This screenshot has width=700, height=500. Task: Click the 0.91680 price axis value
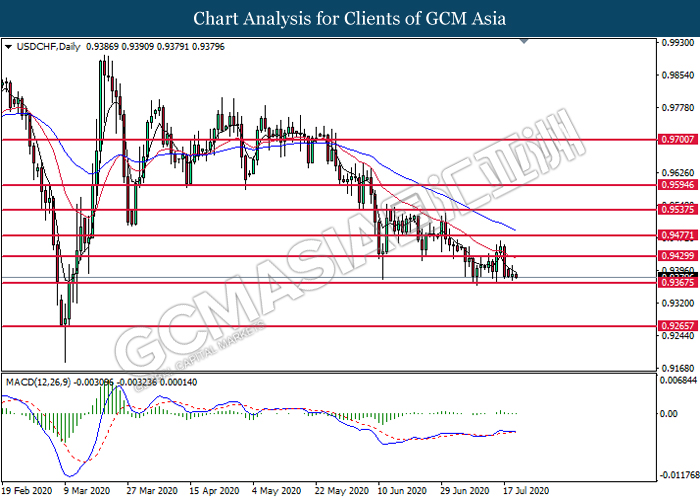(678, 368)
